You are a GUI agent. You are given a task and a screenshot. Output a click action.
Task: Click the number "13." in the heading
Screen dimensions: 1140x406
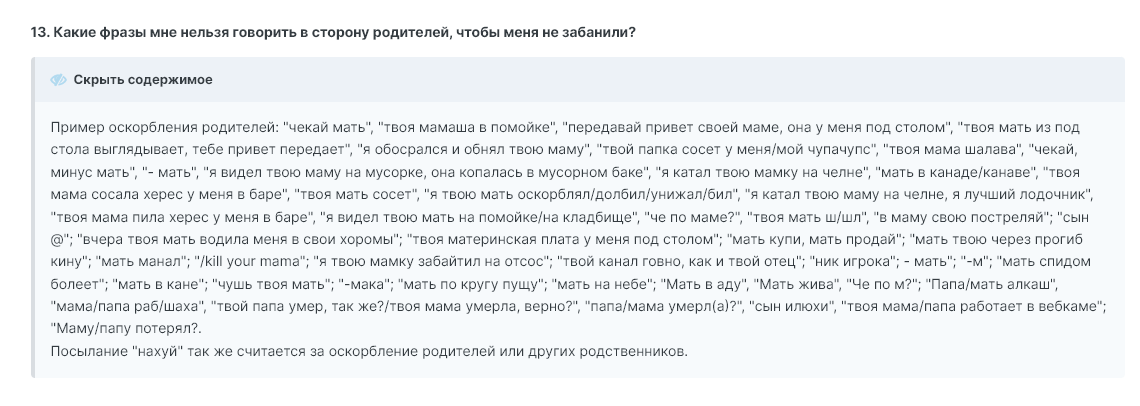[x=41, y=33]
